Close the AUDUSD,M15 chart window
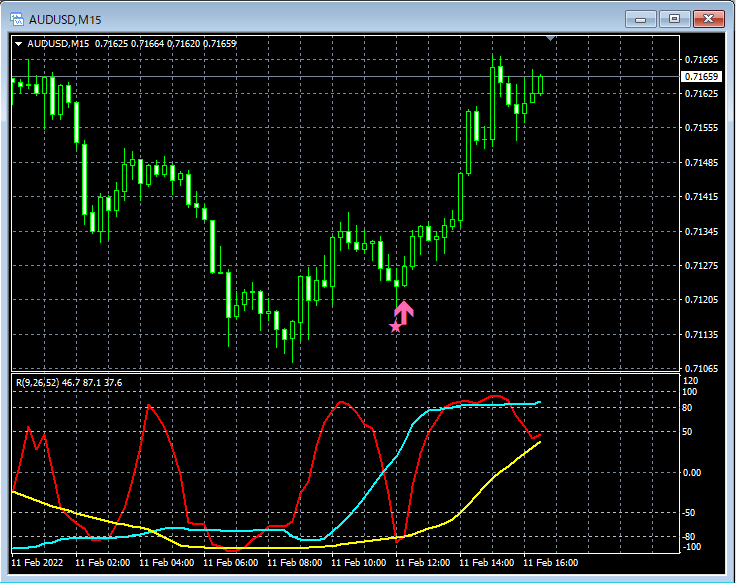Viewport: 737px width, 583px height. pos(709,19)
